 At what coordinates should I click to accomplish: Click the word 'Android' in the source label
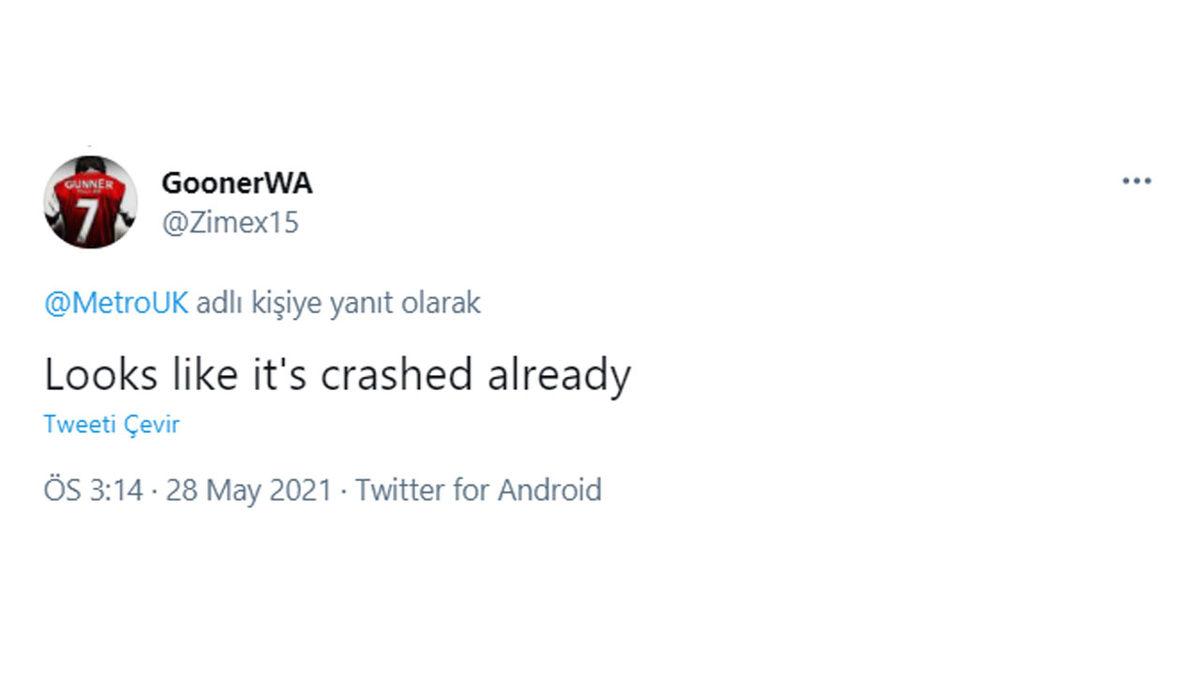(x=550, y=490)
